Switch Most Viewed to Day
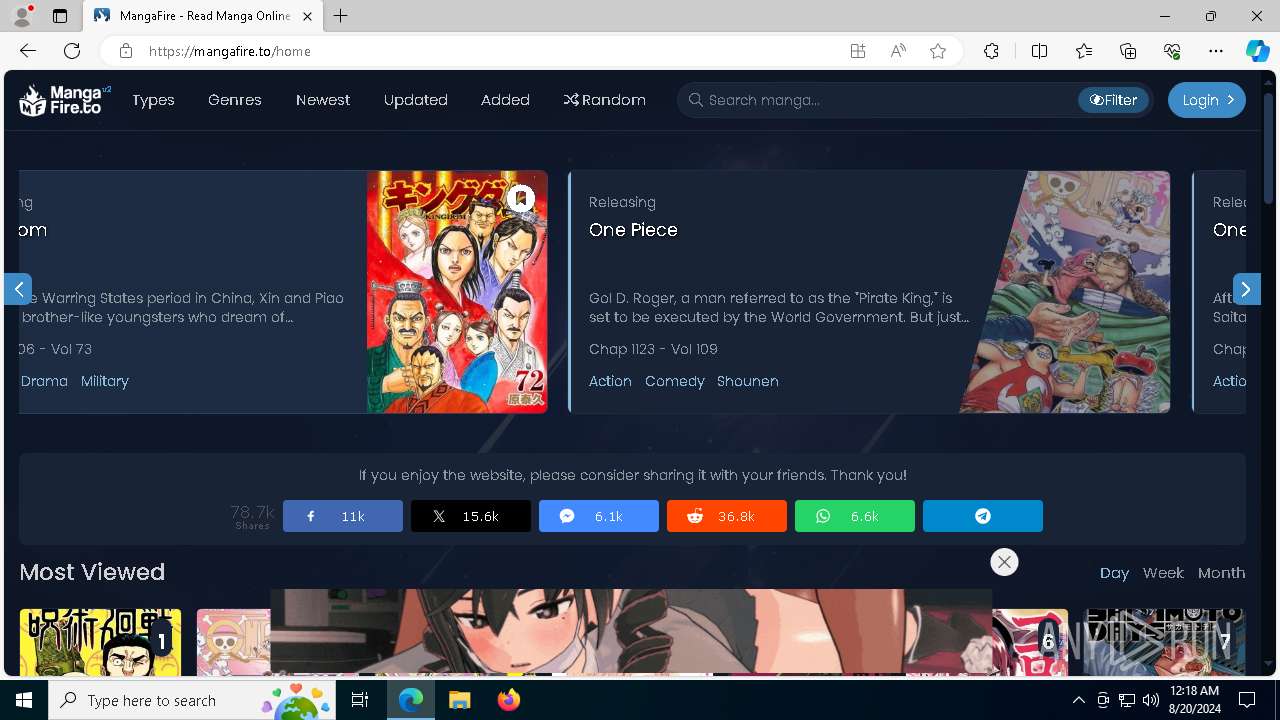 [x=1114, y=573]
